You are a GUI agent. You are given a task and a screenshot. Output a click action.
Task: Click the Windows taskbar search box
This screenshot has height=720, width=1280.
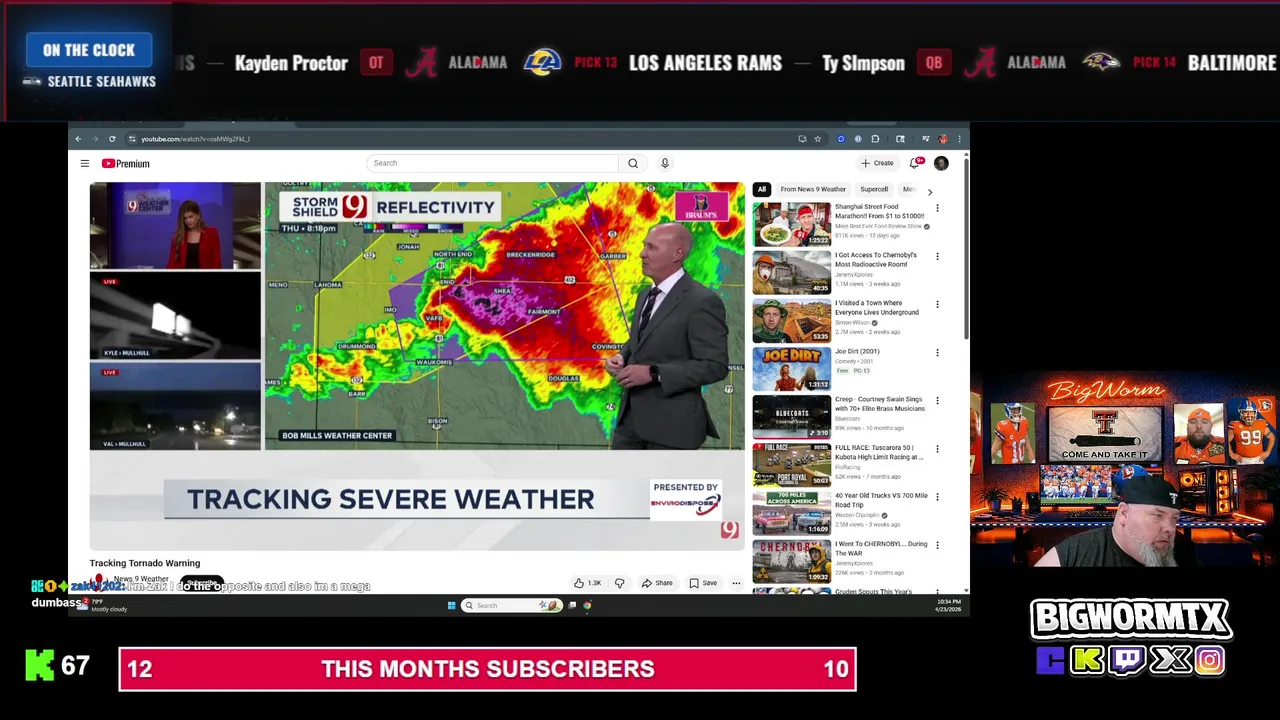[x=511, y=605]
